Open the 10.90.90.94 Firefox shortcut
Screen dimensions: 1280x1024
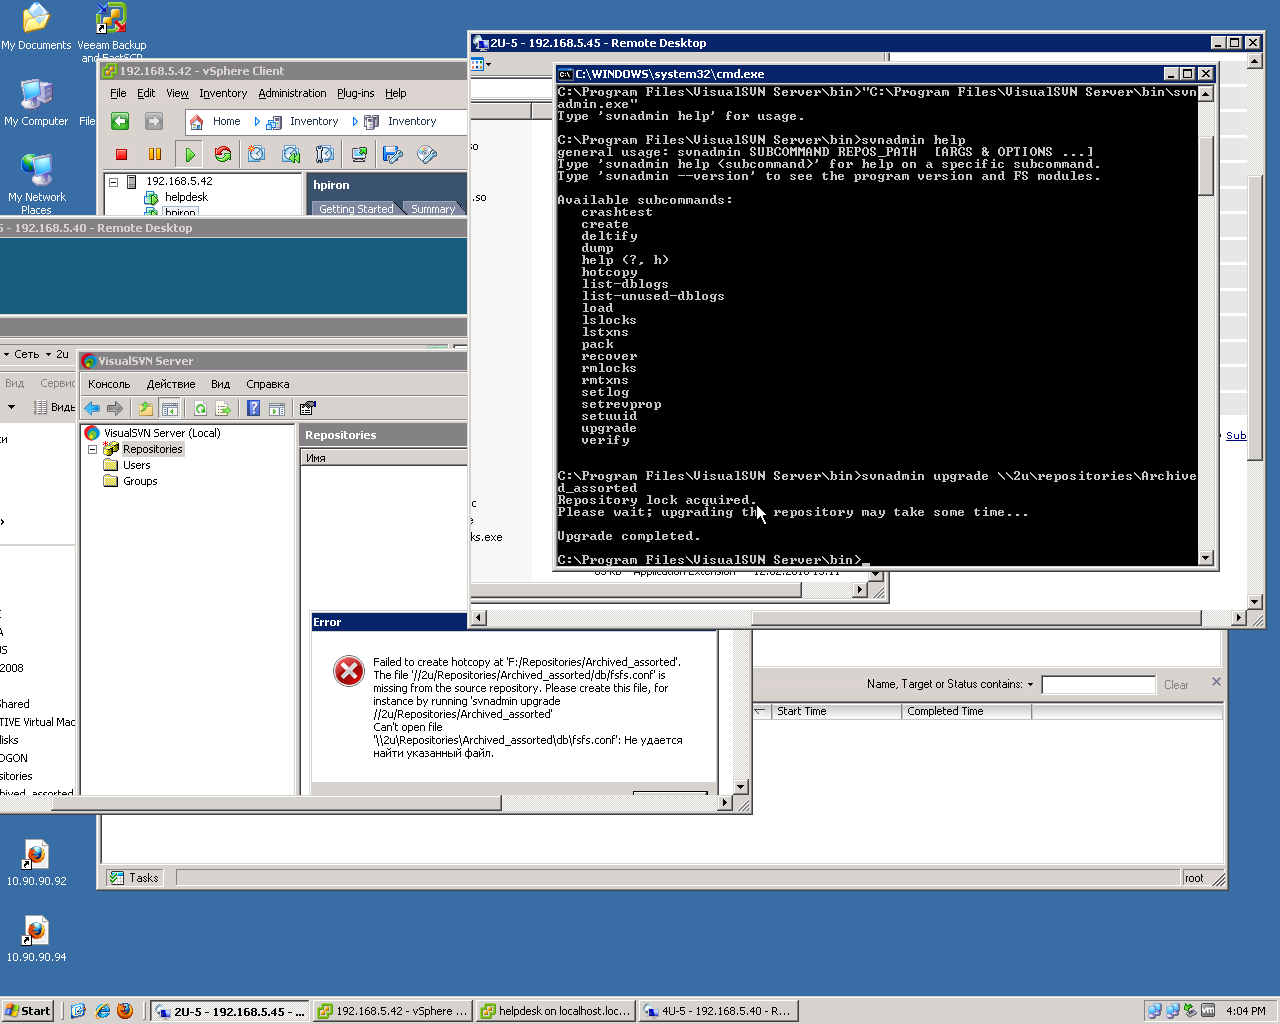tap(36, 939)
